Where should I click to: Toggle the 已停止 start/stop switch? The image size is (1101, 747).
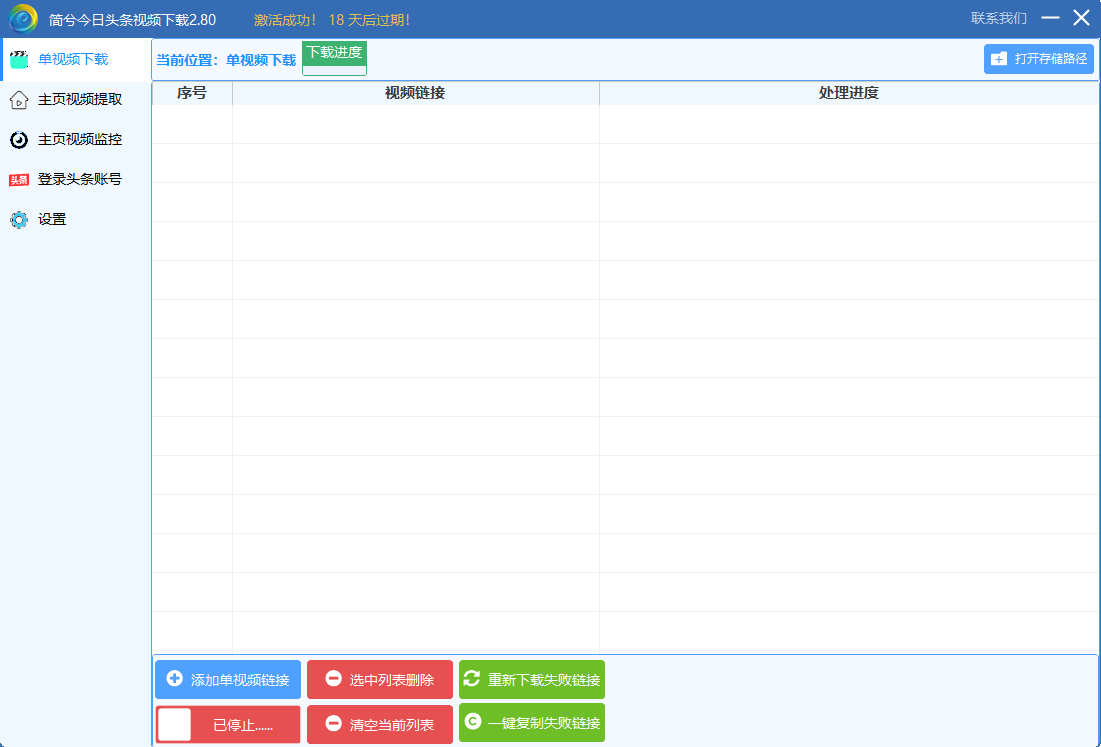coord(175,724)
